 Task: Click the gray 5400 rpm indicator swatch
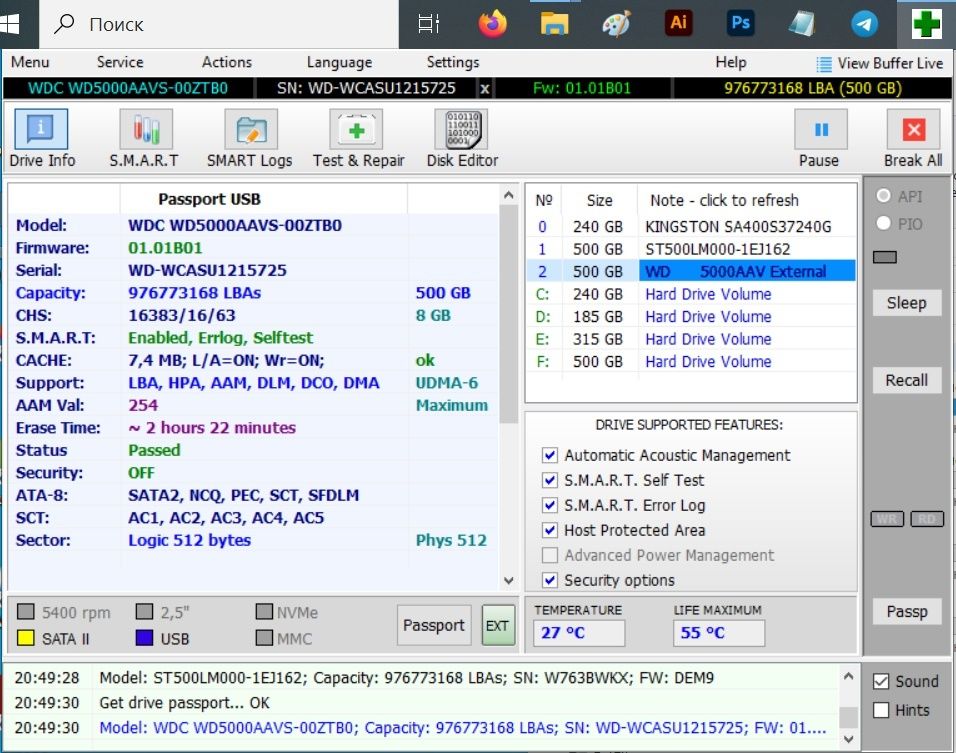pyautogui.click(x=26, y=612)
